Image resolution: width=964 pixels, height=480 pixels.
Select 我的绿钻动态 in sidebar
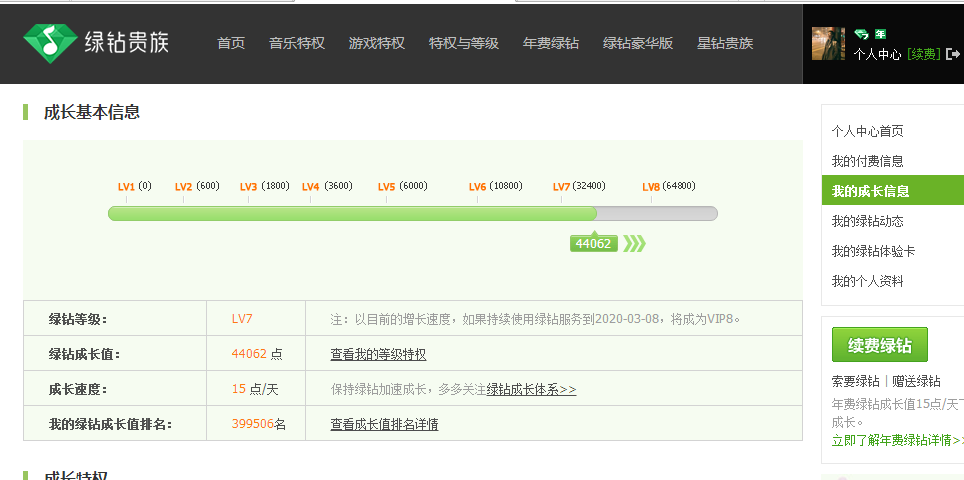(x=867, y=221)
